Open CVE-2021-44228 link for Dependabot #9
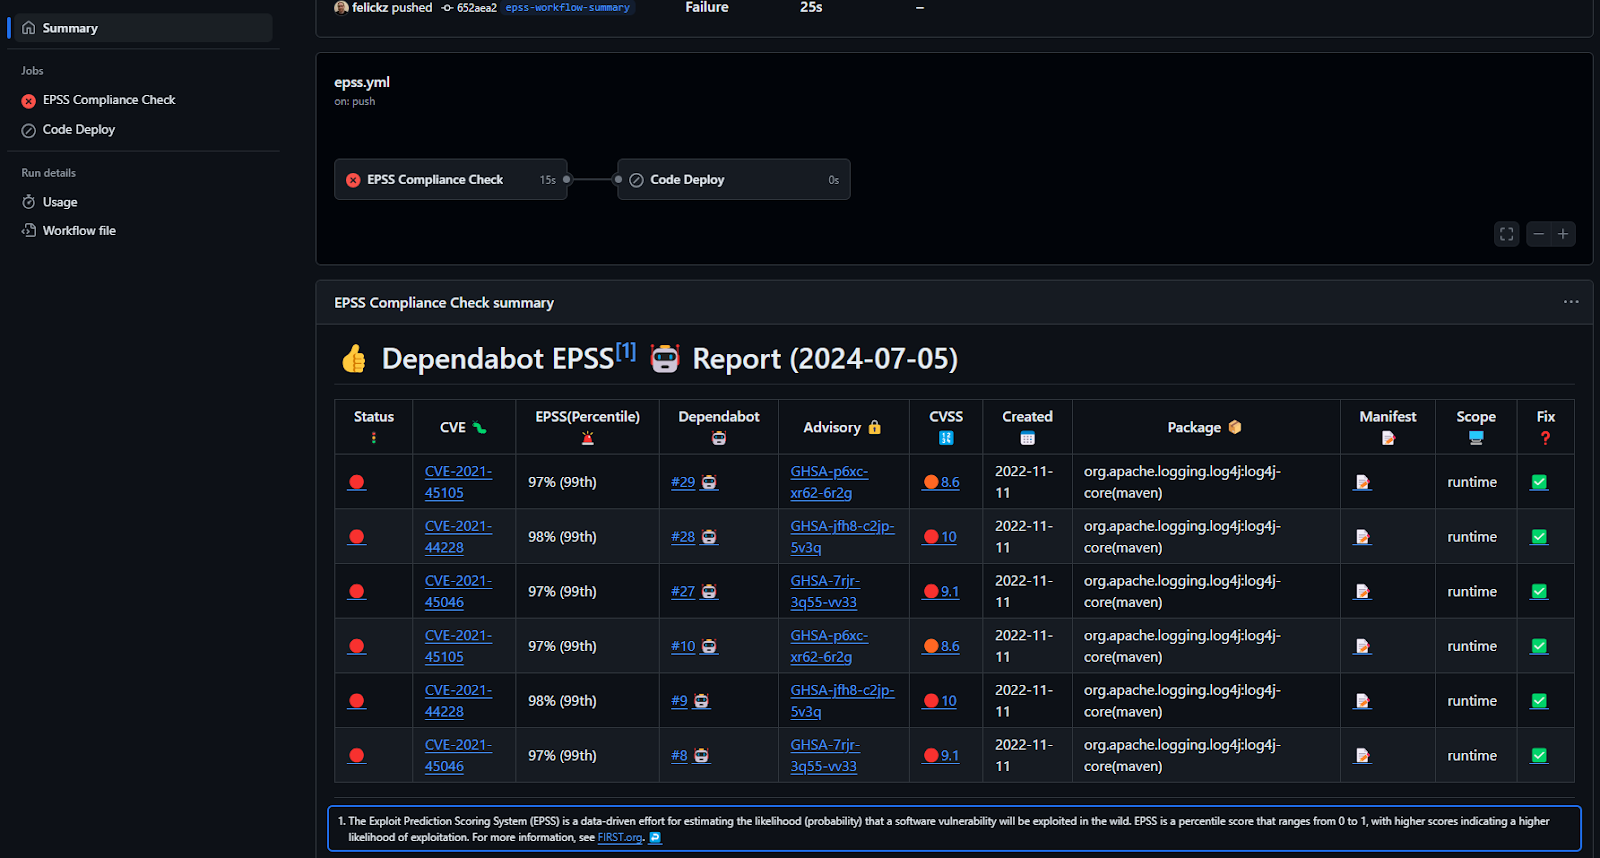The image size is (1600, 858). (x=458, y=701)
